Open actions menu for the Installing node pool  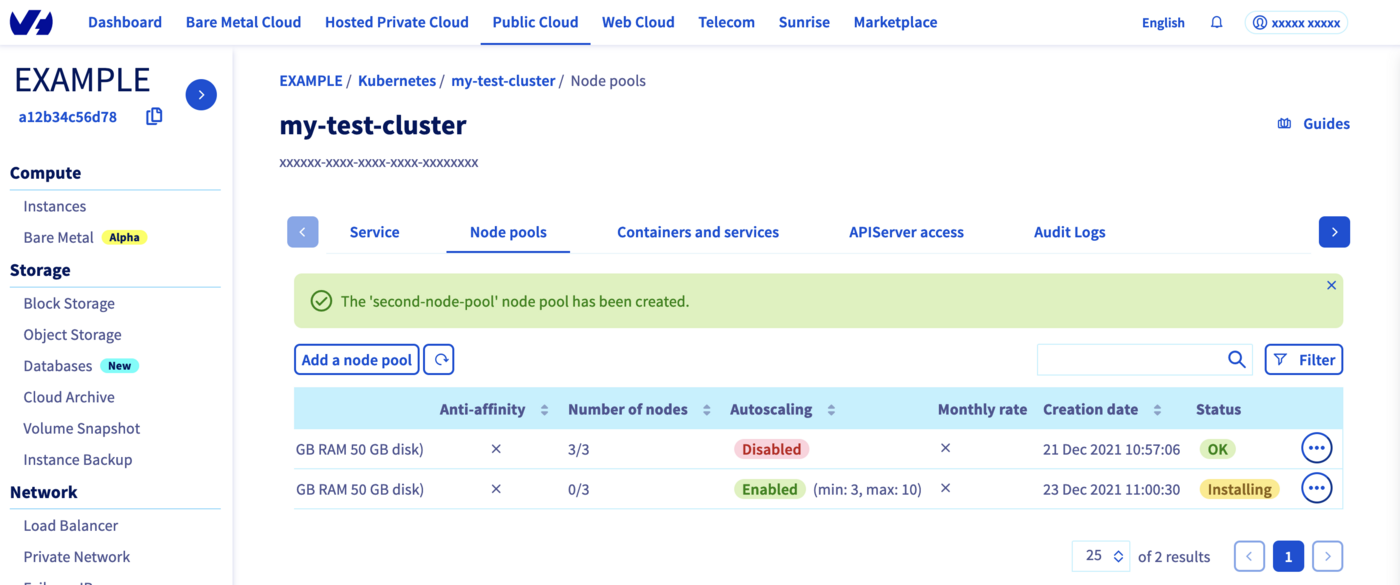pos(1316,488)
